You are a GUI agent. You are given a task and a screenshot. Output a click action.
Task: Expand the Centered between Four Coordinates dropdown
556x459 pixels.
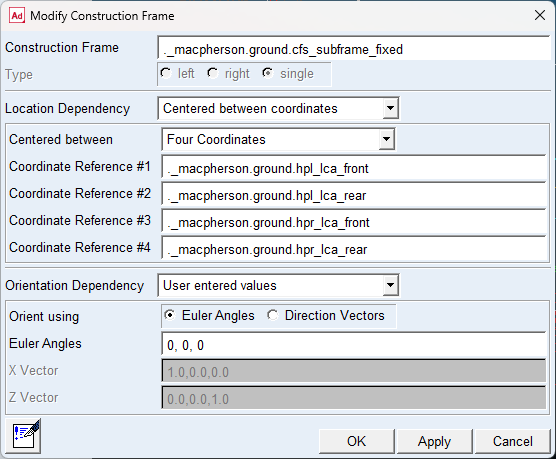(x=386, y=139)
